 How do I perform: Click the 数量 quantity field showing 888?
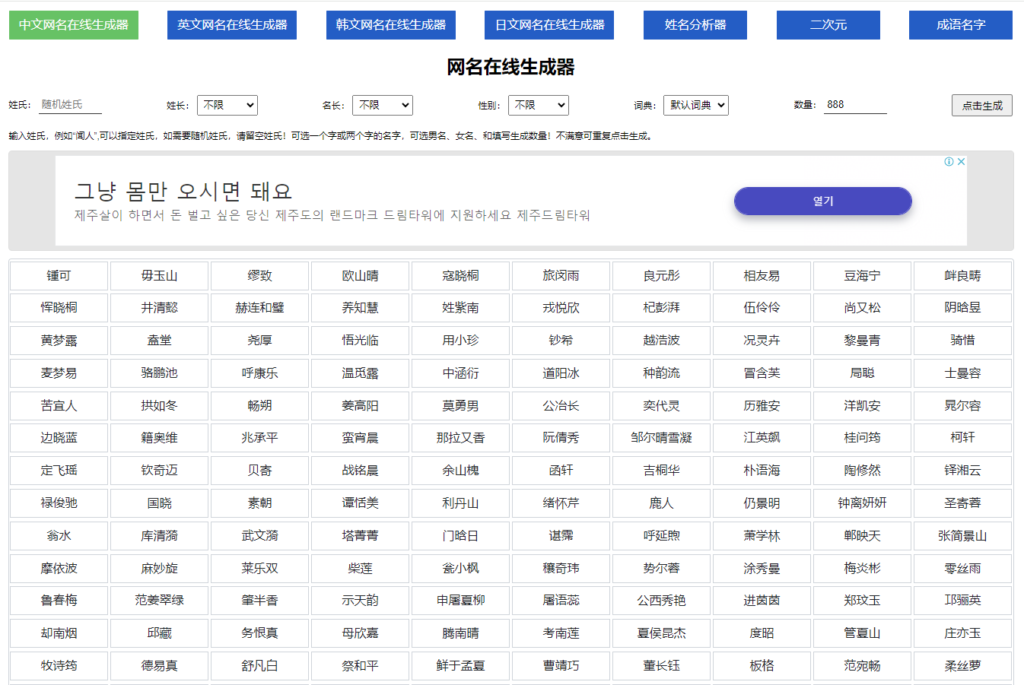tap(855, 105)
